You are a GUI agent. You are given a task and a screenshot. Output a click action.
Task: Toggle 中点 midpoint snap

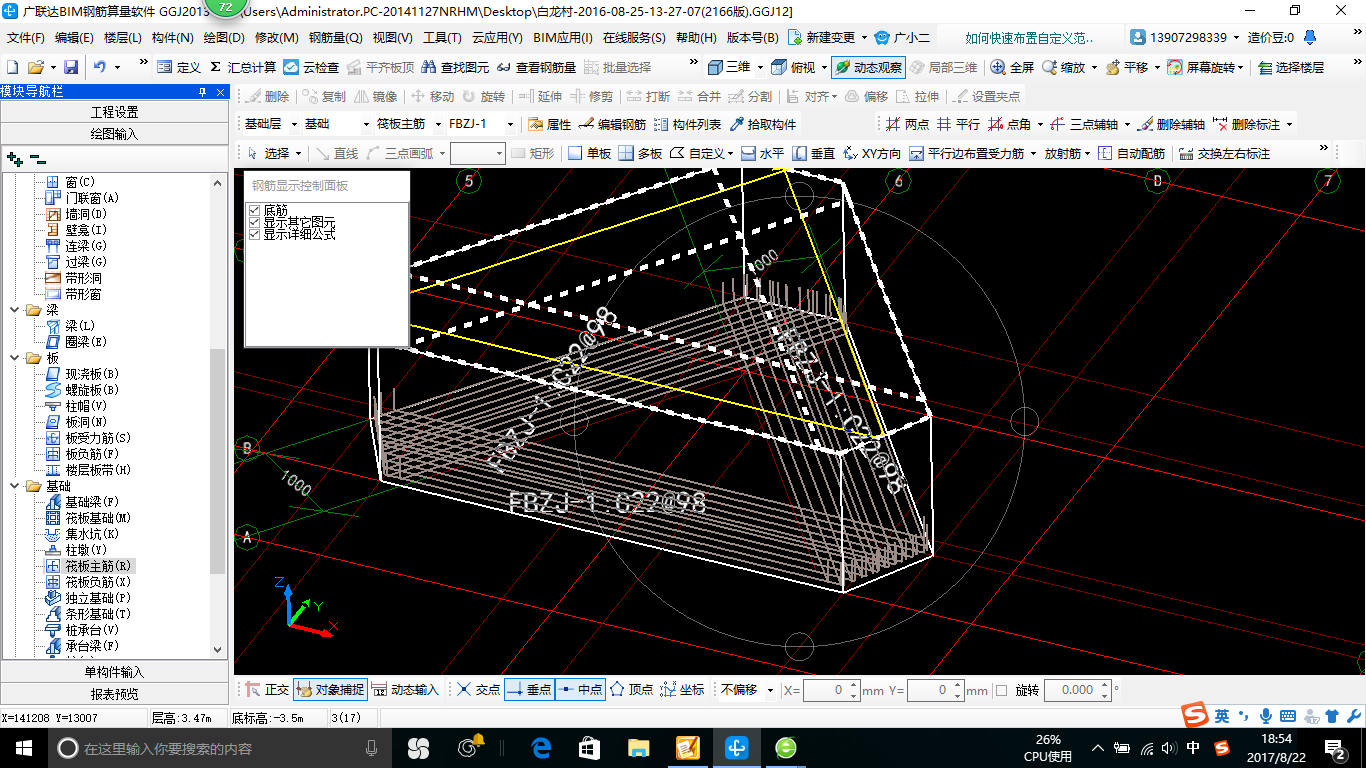point(580,690)
